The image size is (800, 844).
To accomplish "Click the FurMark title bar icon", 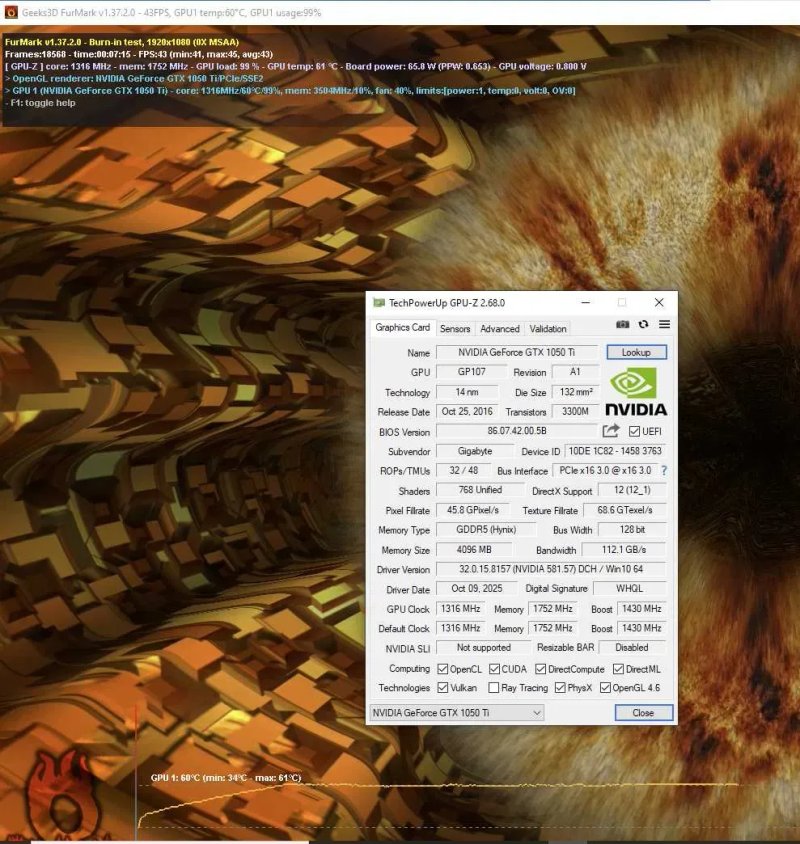I will [11, 12].
